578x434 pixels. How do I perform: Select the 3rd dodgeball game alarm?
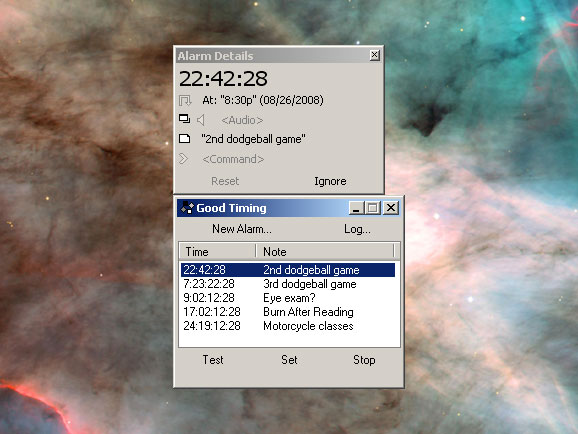pyautogui.click(x=288, y=284)
